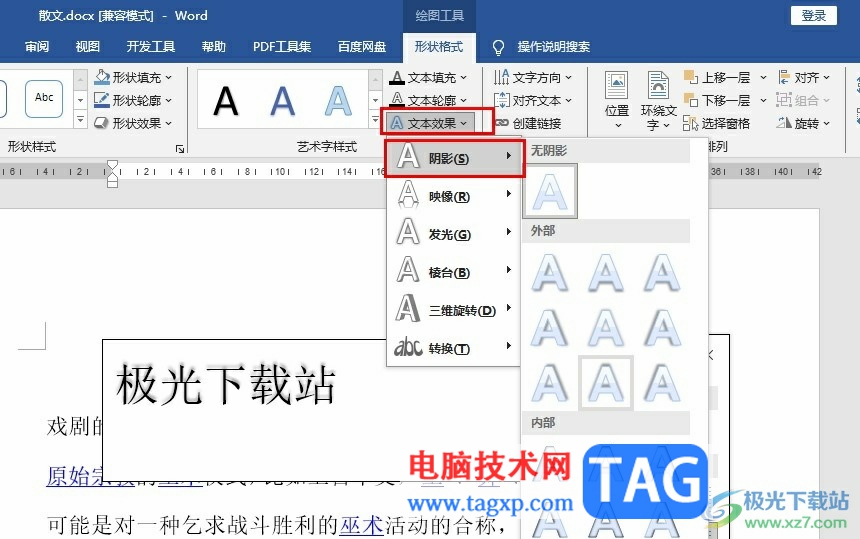Expand the WordArt styles gallery
Screen dimensions: 860x539
click(376, 119)
